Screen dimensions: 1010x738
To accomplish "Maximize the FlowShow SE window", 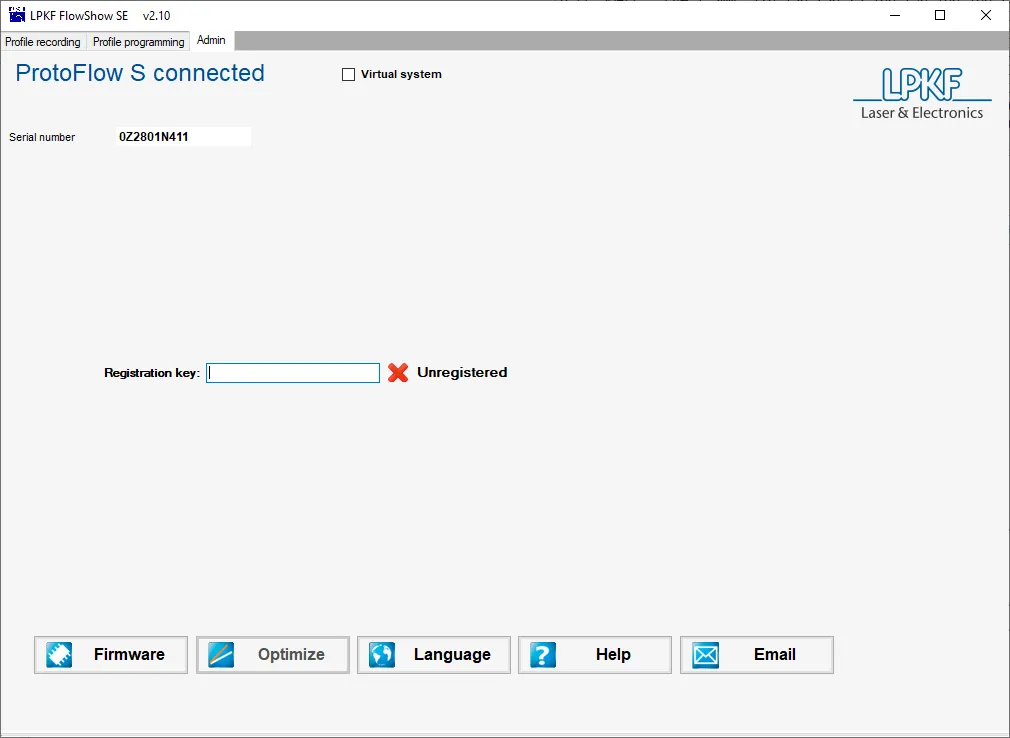I will click(940, 15).
